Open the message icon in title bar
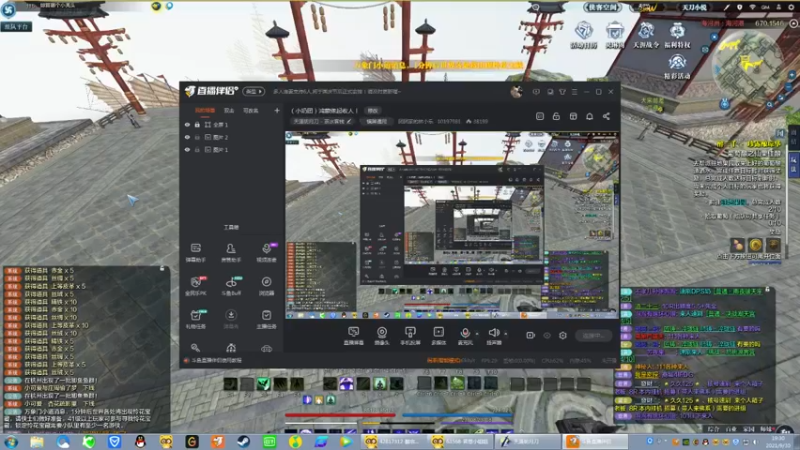This screenshot has width=800, height=450. point(536,92)
